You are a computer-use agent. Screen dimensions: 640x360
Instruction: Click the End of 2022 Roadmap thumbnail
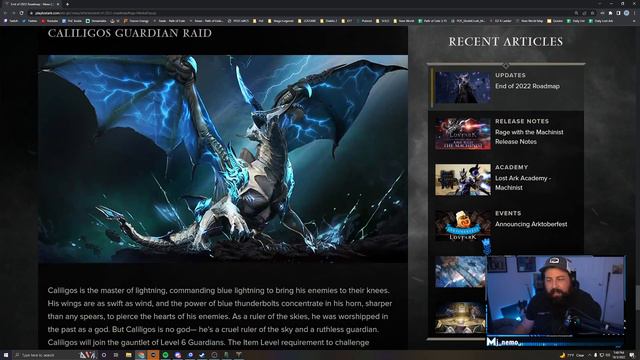pos(462,87)
